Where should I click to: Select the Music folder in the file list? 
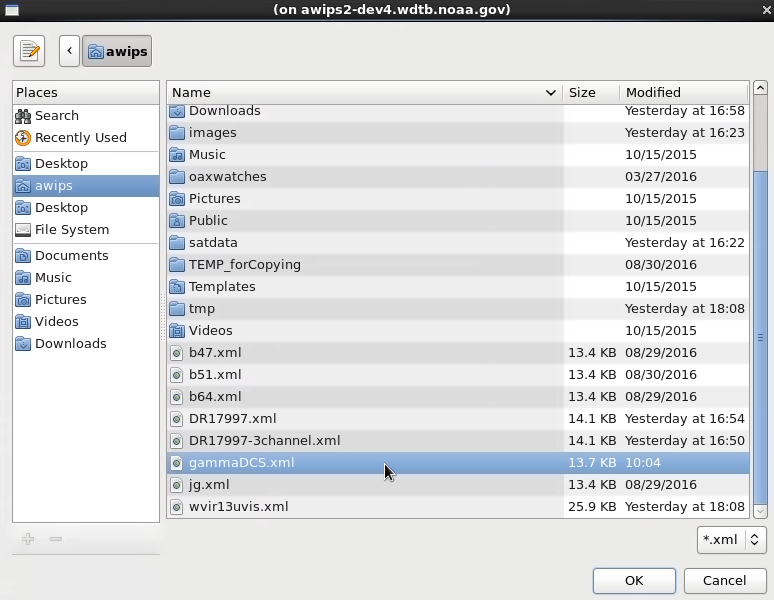[x=458, y=154]
